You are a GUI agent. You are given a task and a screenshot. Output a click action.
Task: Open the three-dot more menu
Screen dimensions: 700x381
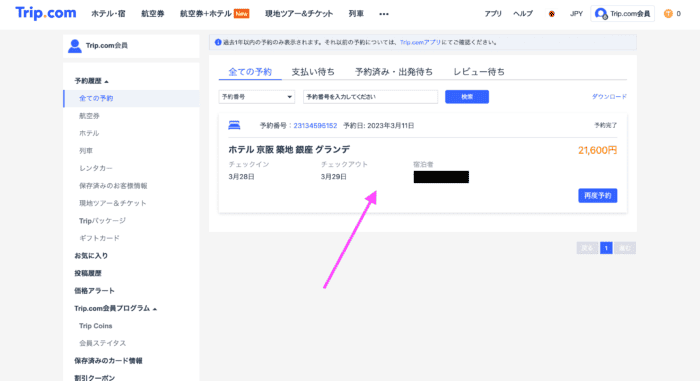[384, 14]
